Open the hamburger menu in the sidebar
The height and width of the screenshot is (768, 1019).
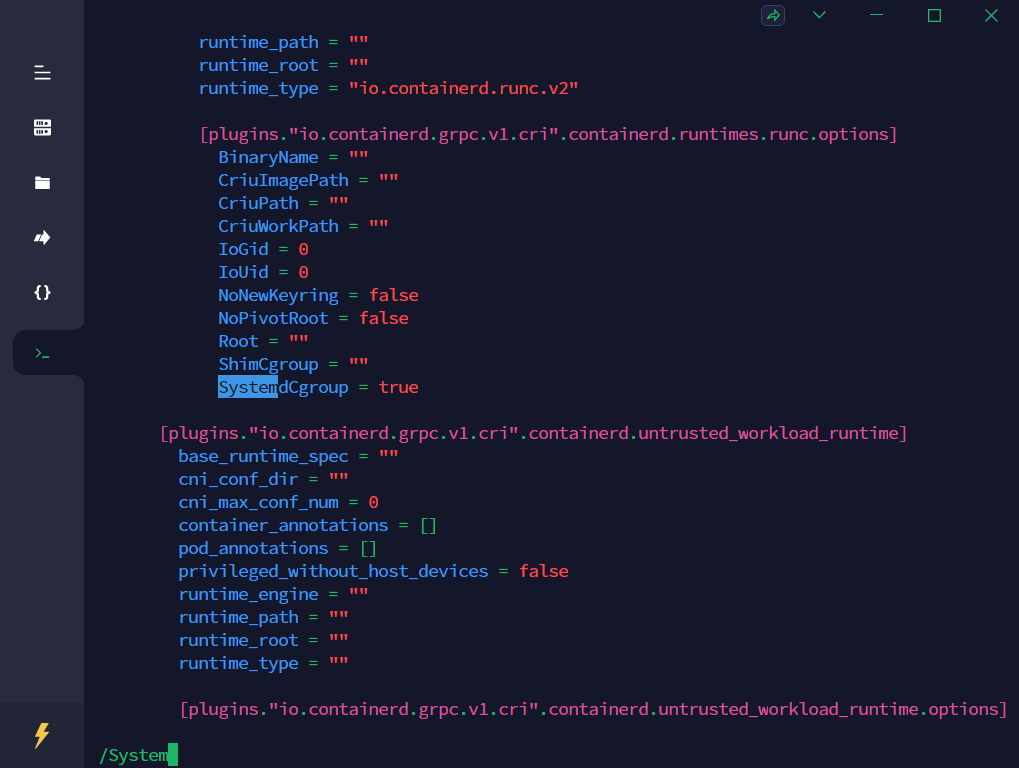tap(42, 73)
